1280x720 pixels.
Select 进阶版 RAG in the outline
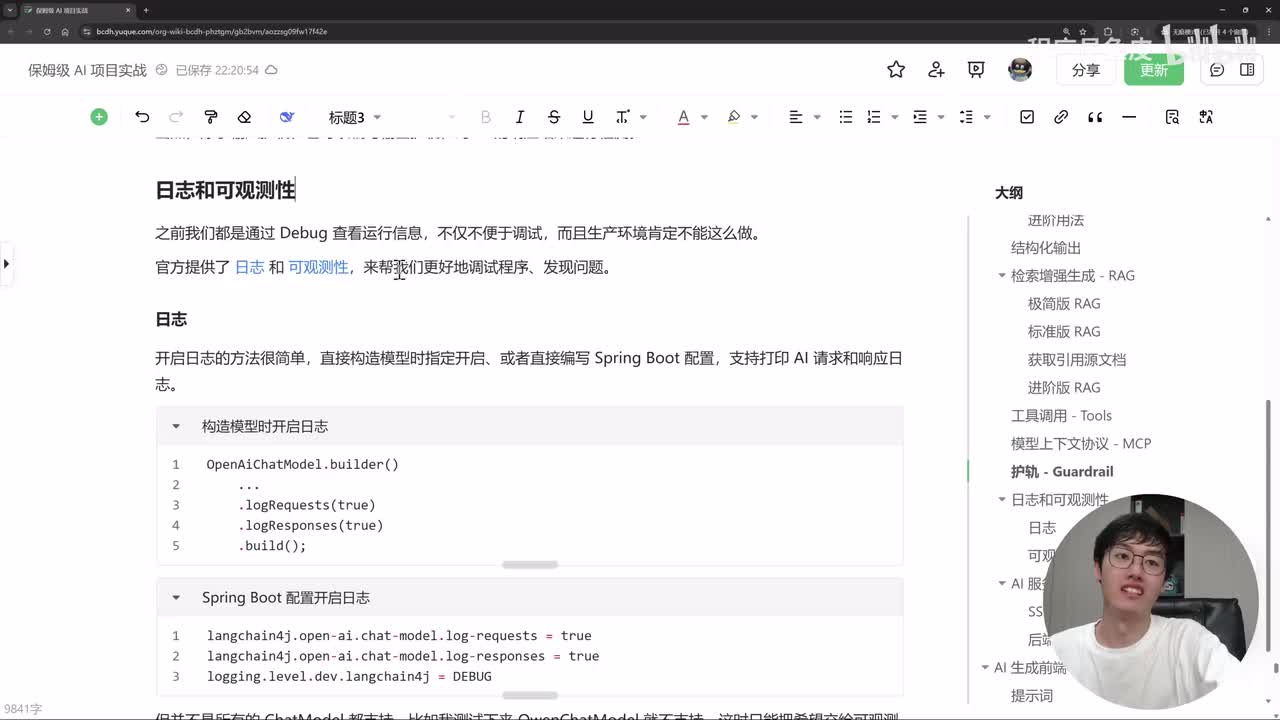tap(1064, 387)
